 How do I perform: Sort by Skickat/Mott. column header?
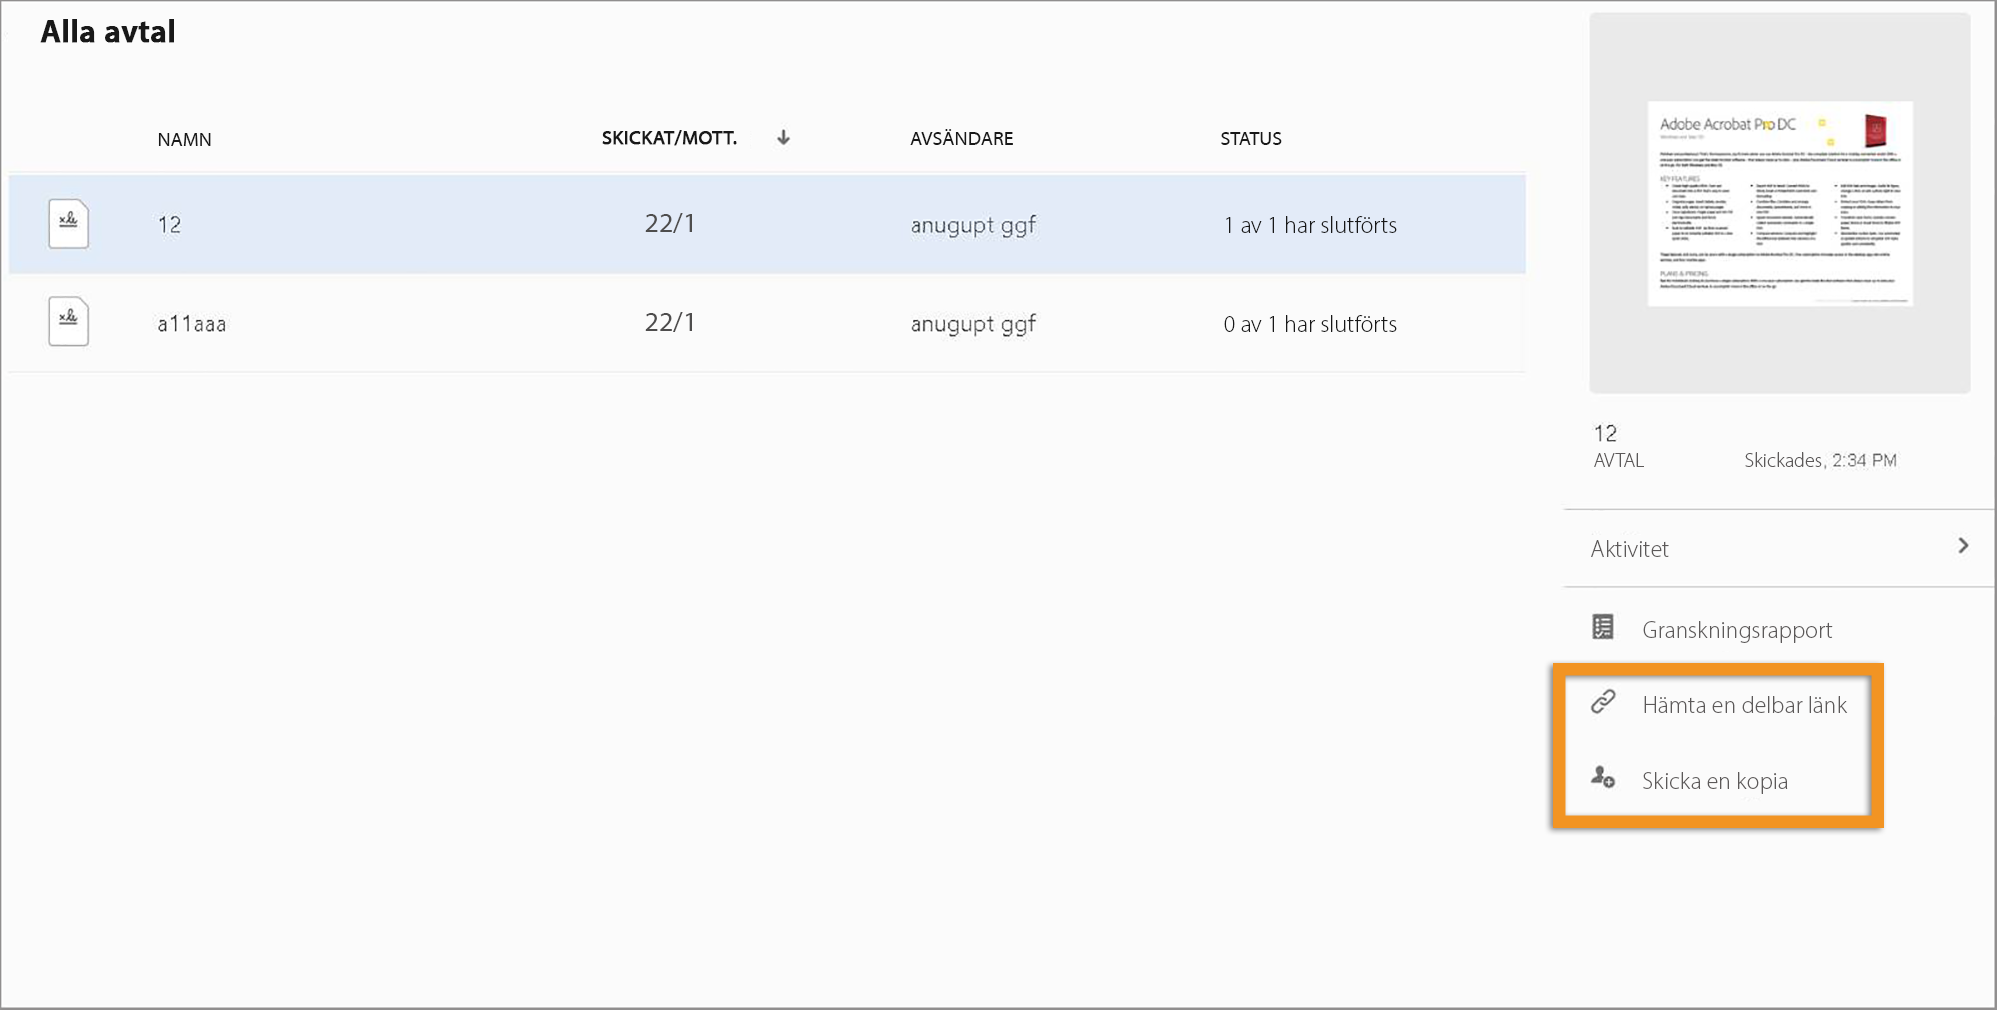669,138
